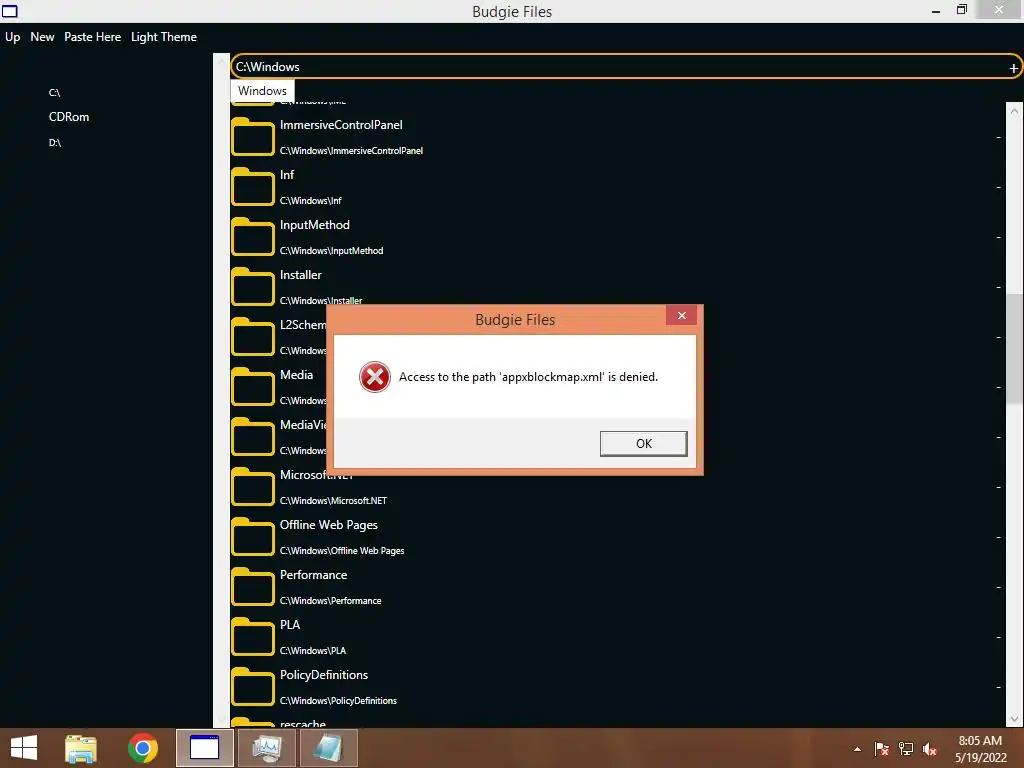Select the Performance folder name
Viewport: 1024px width, 768px height.
(313, 575)
